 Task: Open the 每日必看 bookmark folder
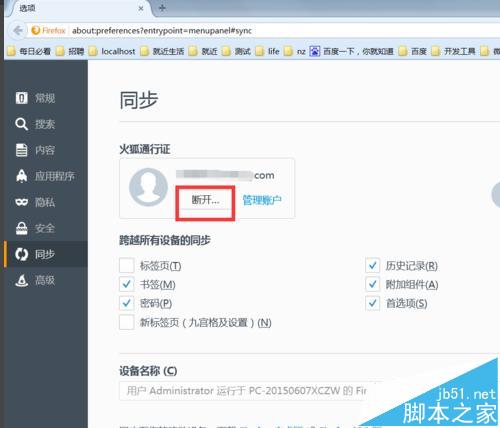click(x=29, y=51)
